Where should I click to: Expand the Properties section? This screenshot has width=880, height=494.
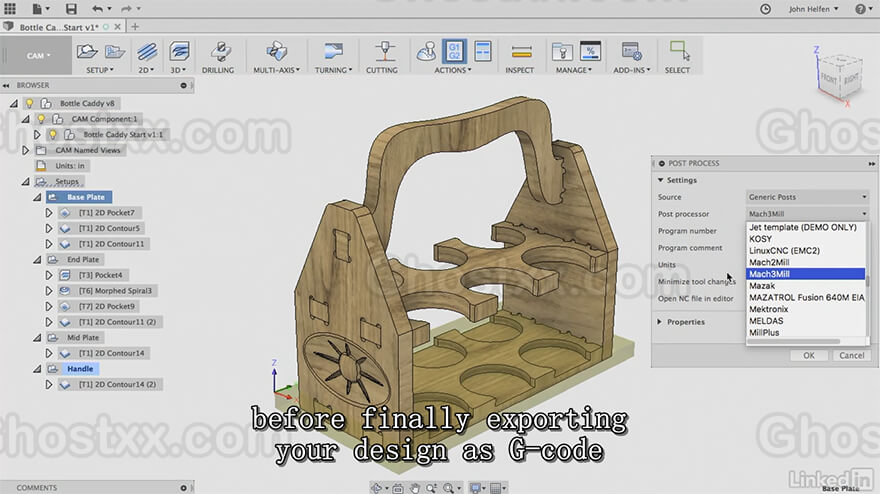660,322
